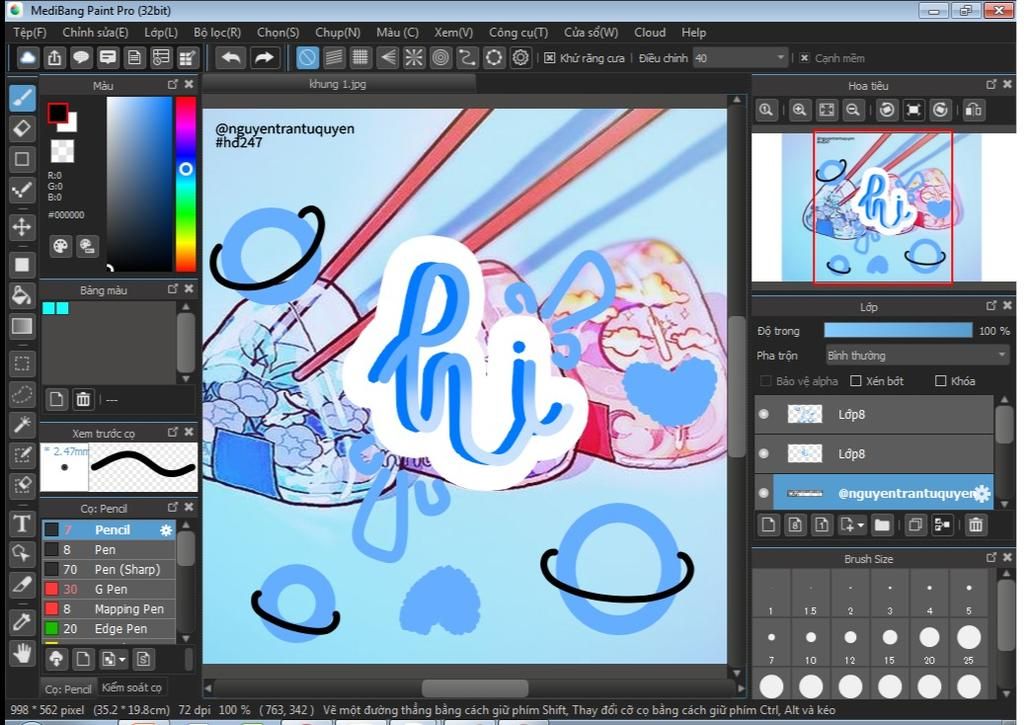Open Snap settings gear icon
This screenshot has width=1024, height=725.
click(520, 57)
